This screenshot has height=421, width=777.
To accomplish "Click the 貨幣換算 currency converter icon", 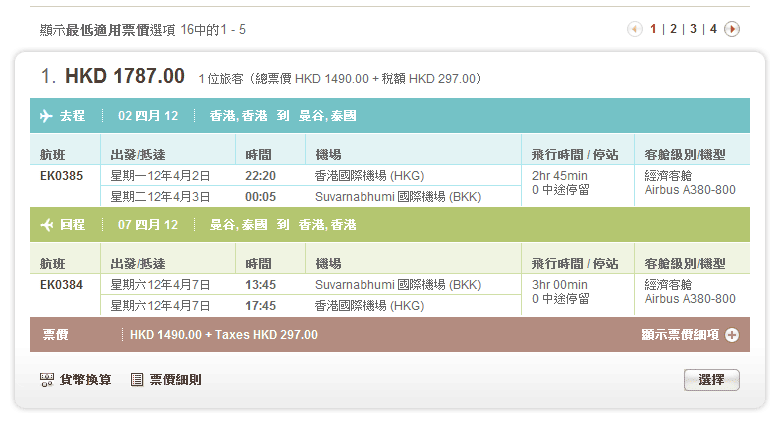I will pos(46,380).
